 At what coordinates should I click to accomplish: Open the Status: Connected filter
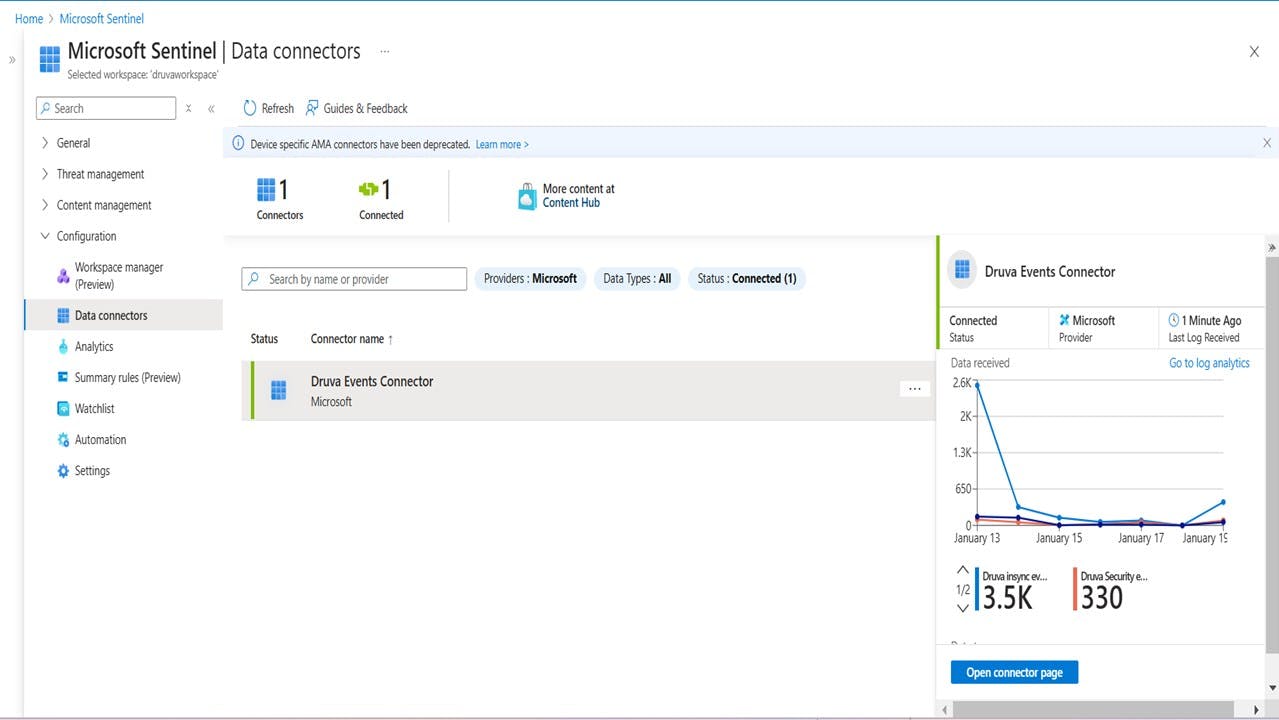point(747,279)
